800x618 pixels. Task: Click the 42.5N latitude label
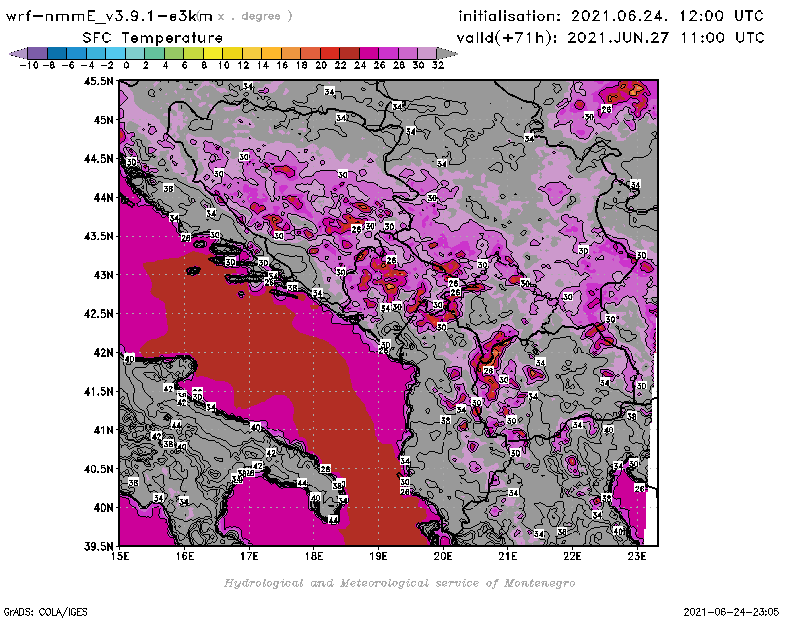98,314
